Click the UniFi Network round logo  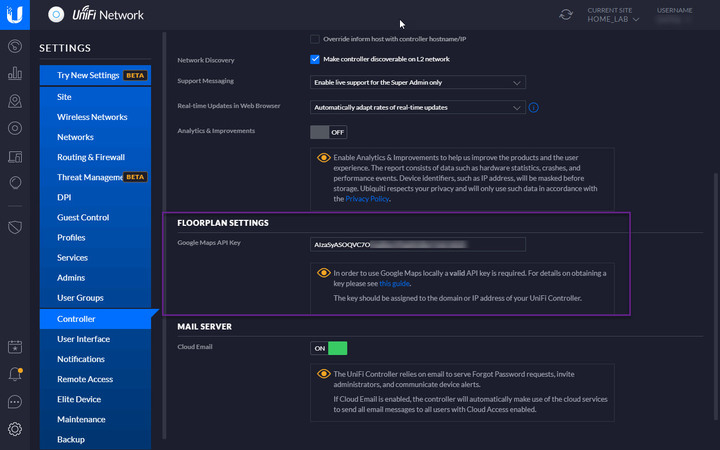coord(56,15)
